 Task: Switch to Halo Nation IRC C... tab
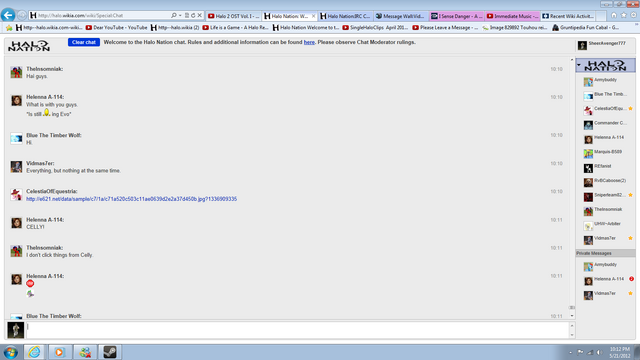pyautogui.click(x=345, y=16)
